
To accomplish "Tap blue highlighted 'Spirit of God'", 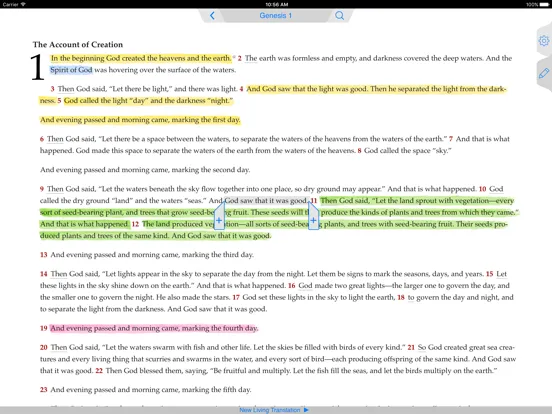I will pyautogui.click(x=71, y=70).
